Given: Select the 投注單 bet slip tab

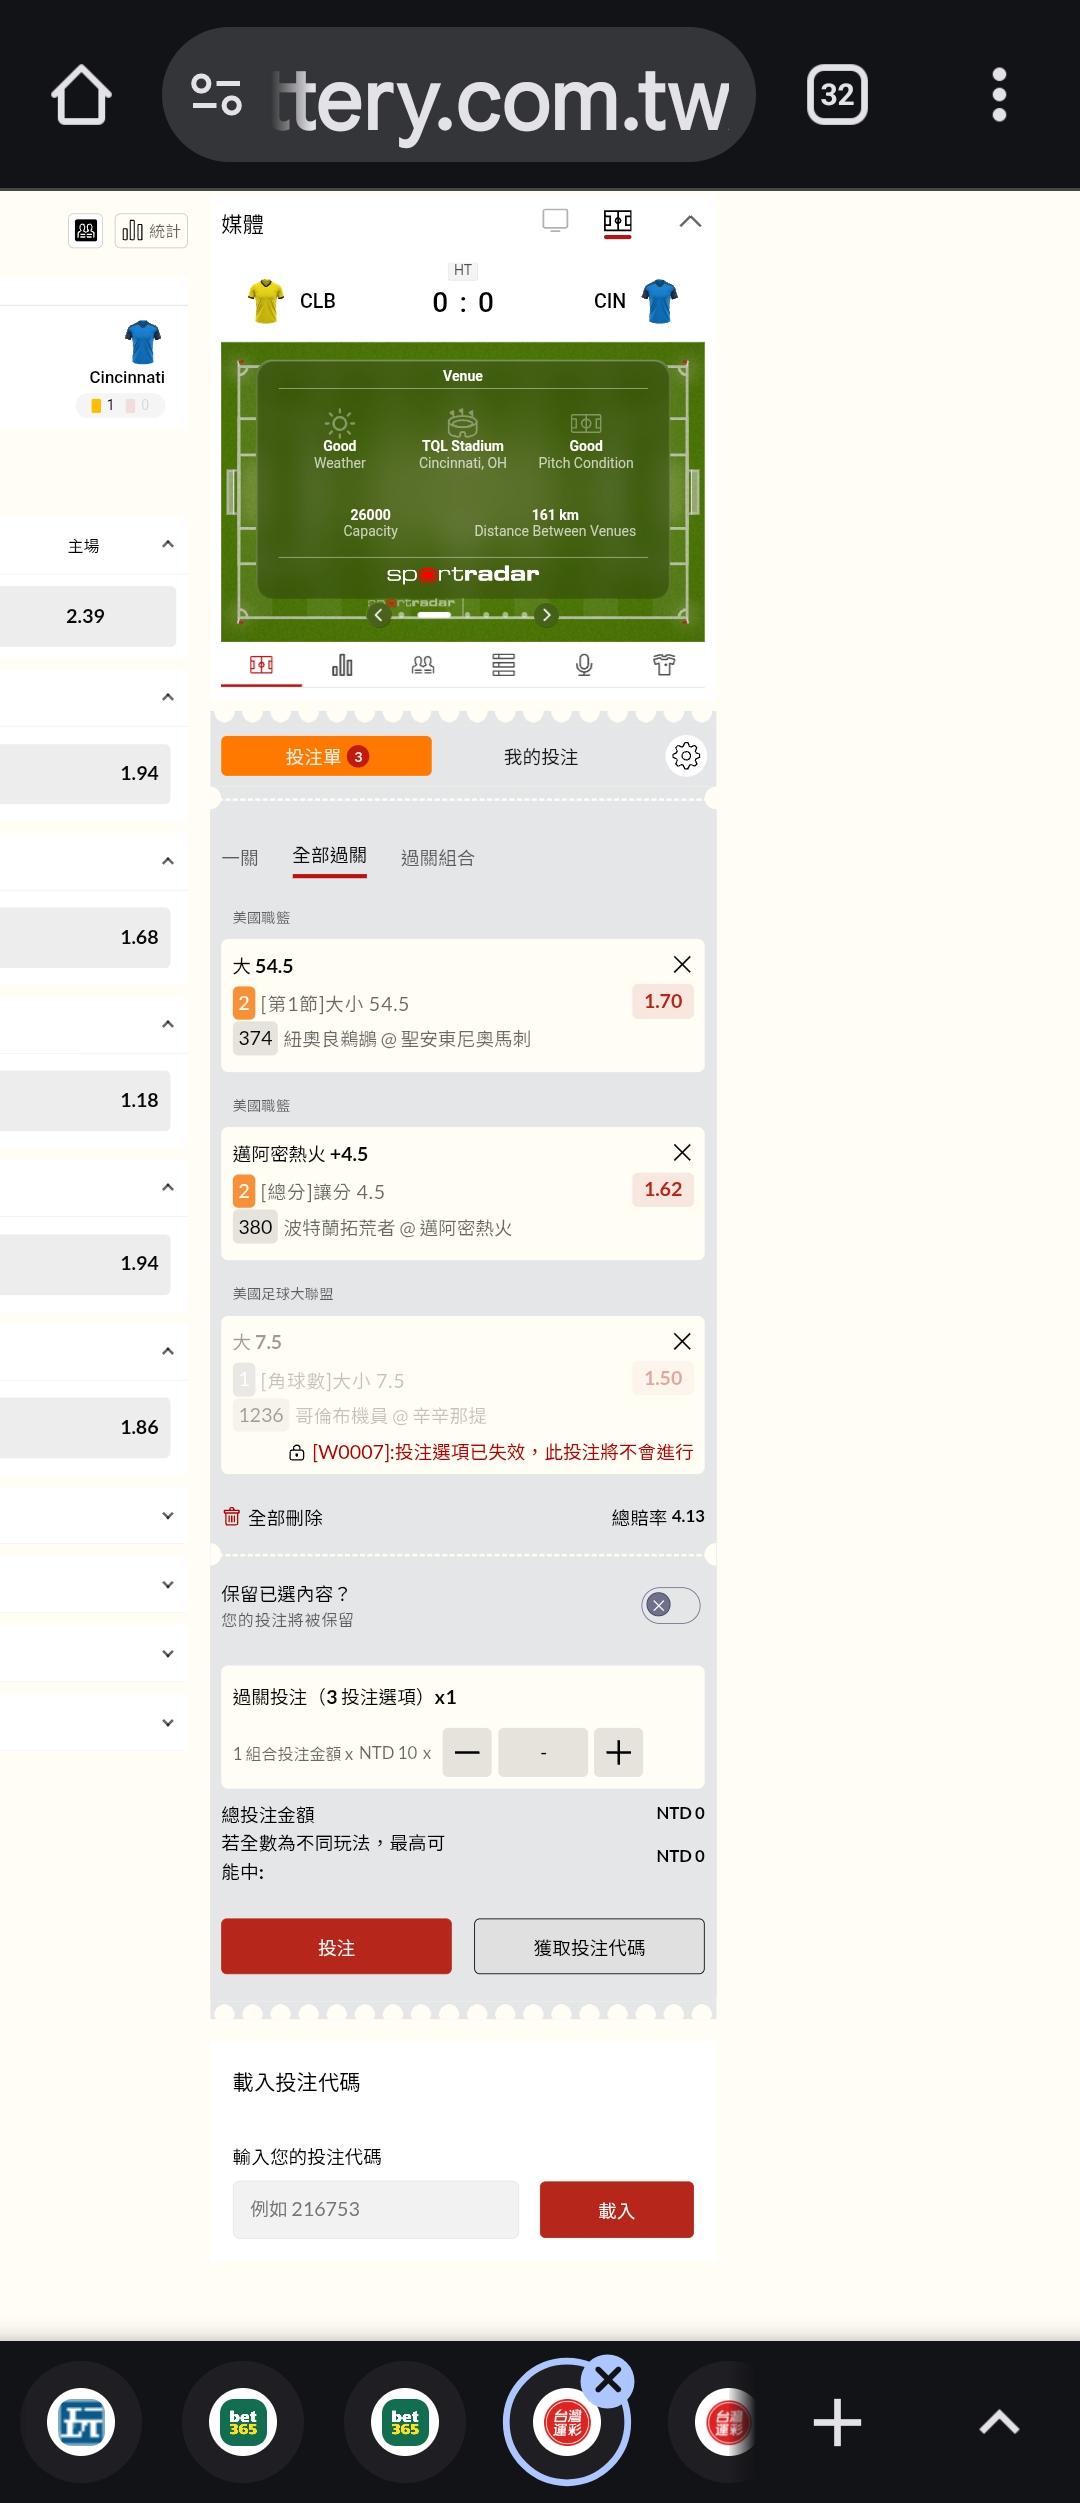Looking at the screenshot, I should [326, 756].
